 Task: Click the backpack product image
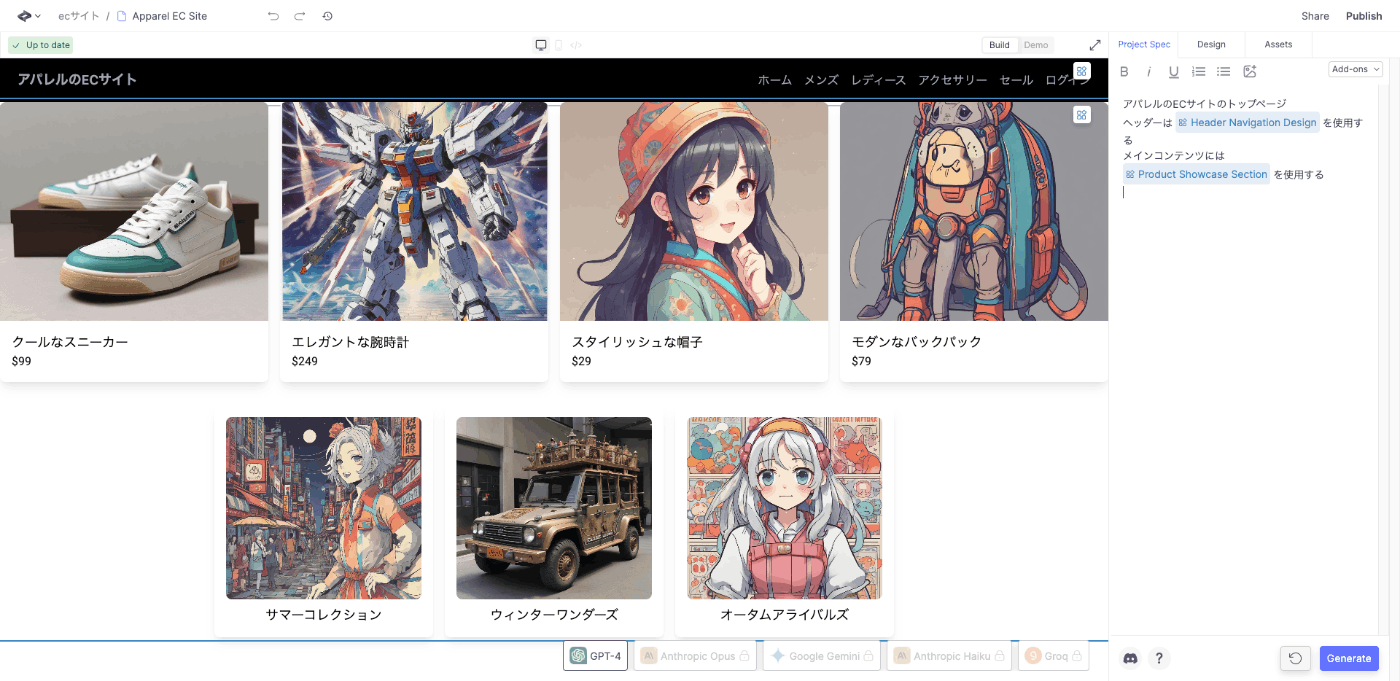tap(974, 211)
